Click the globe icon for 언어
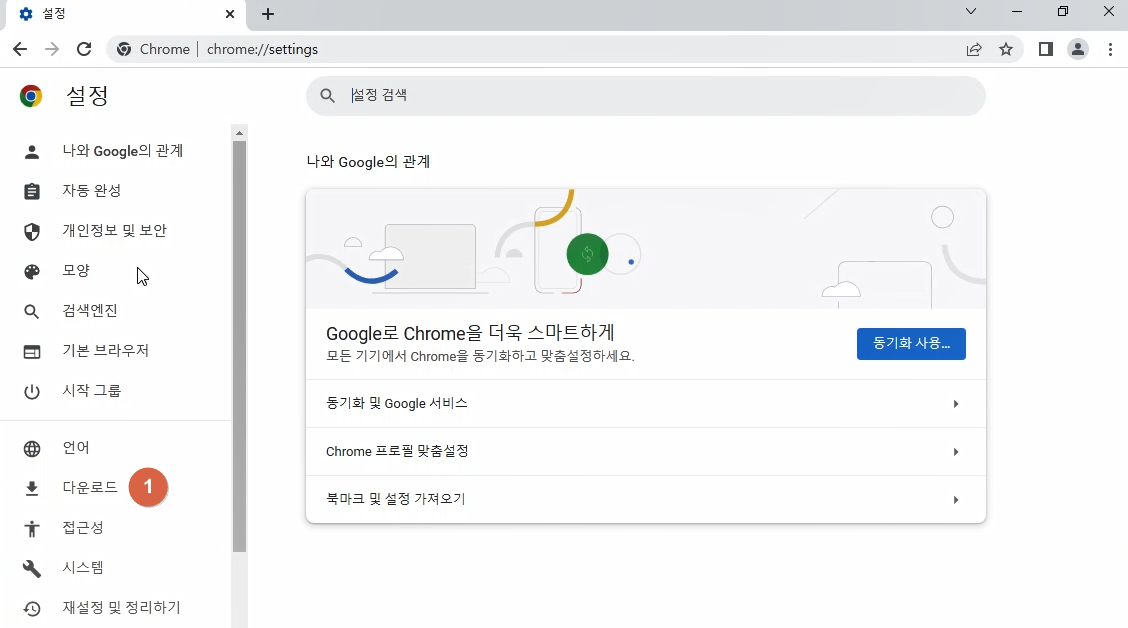 (32, 448)
